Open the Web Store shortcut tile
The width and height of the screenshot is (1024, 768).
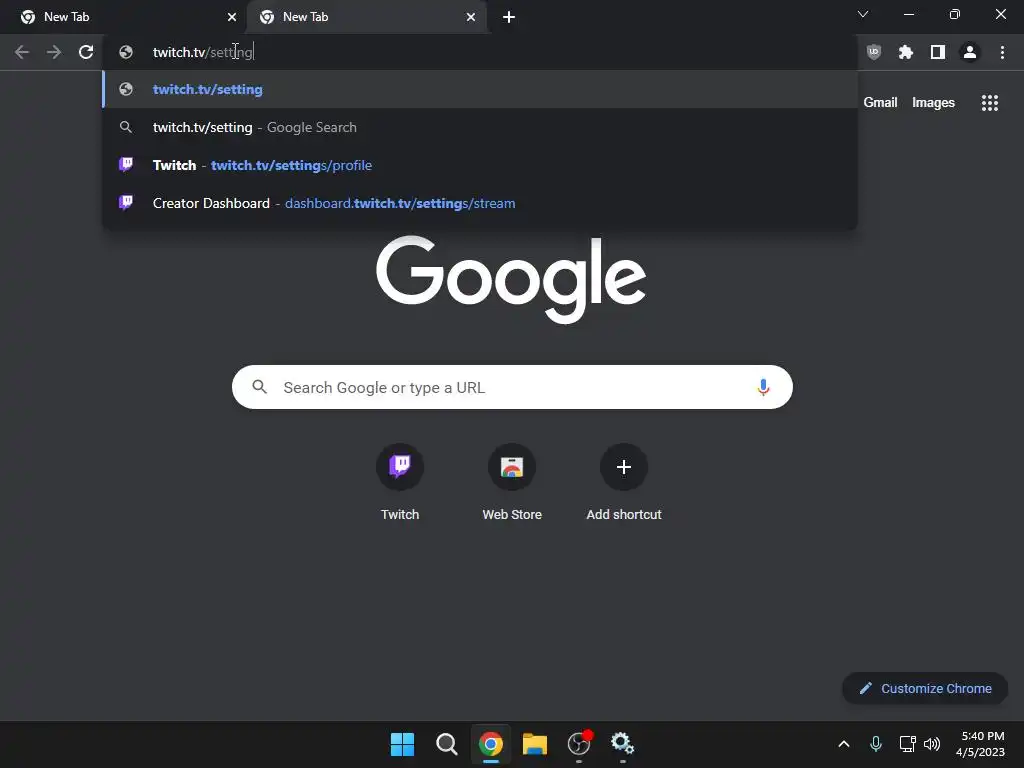[512, 482]
